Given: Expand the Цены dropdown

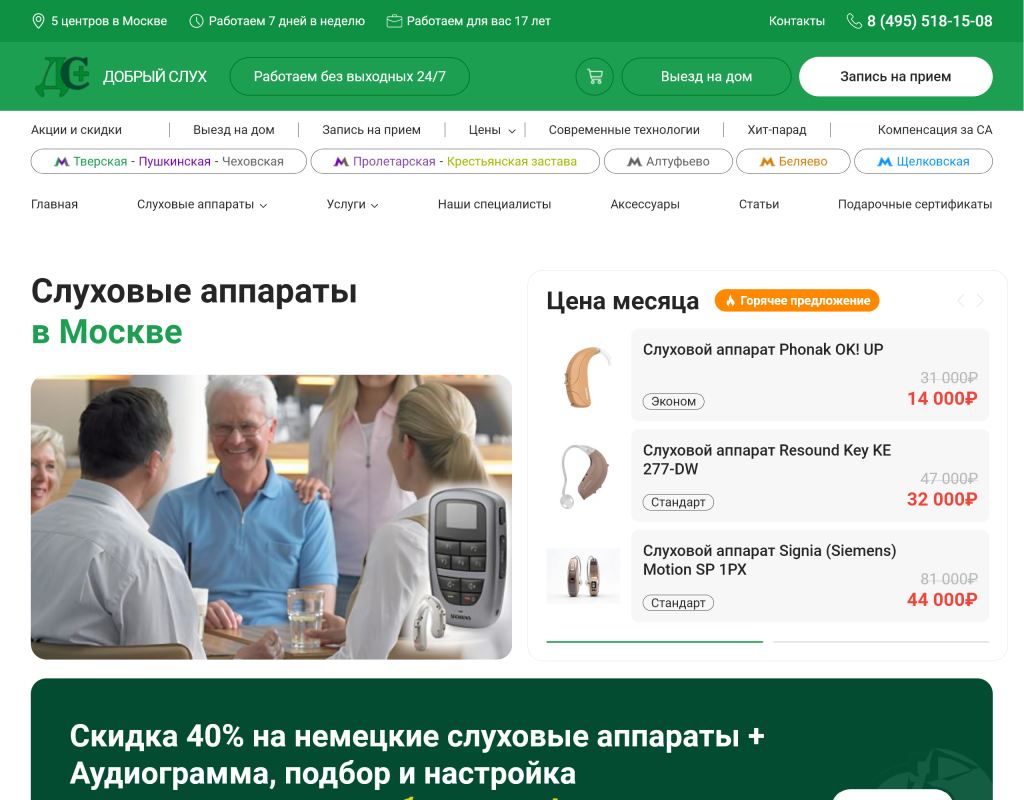Looking at the screenshot, I should tap(492, 130).
